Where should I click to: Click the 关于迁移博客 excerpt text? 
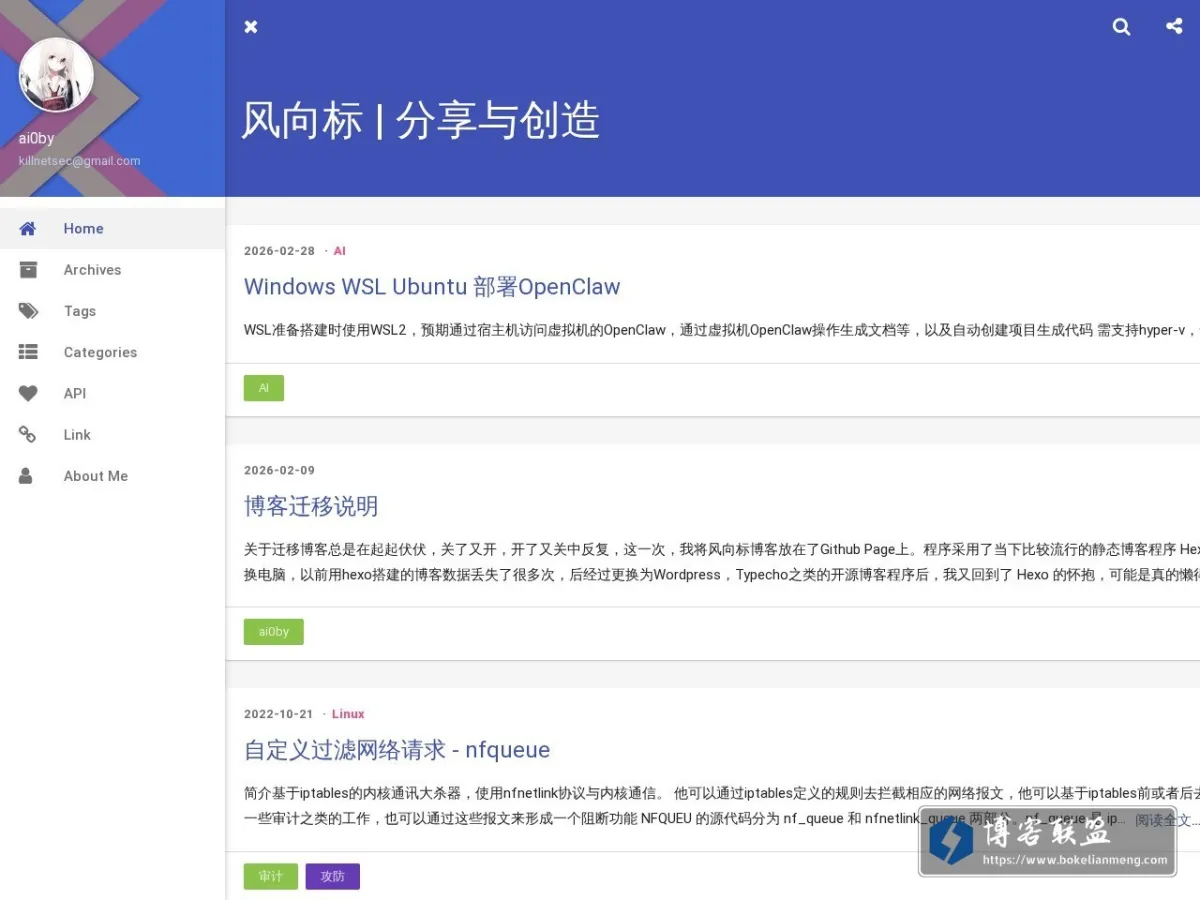point(721,562)
